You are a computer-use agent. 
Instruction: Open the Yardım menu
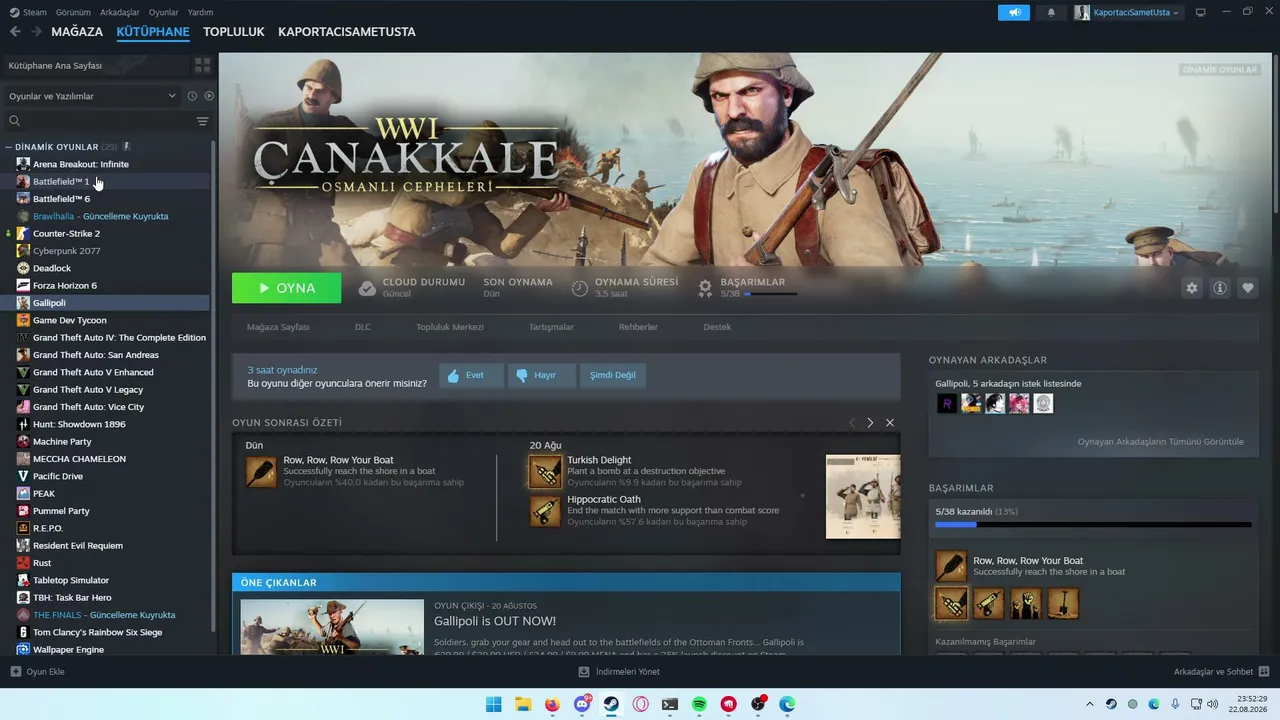click(201, 12)
